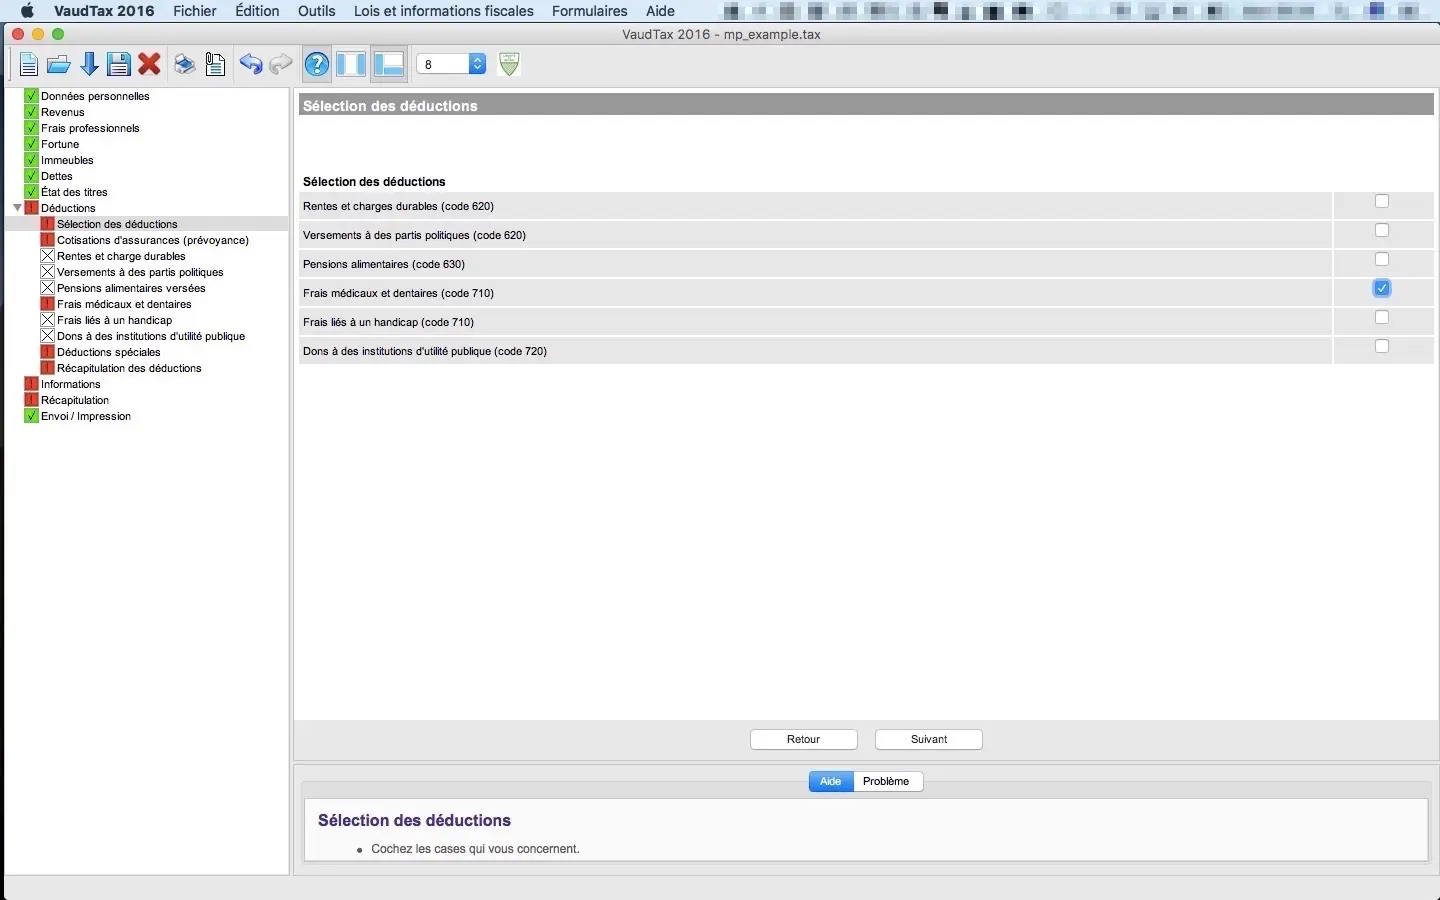This screenshot has width=1440, height=900.
Task: Open Frais médicaux et dentaires tree item
Action: coord(124,304)
